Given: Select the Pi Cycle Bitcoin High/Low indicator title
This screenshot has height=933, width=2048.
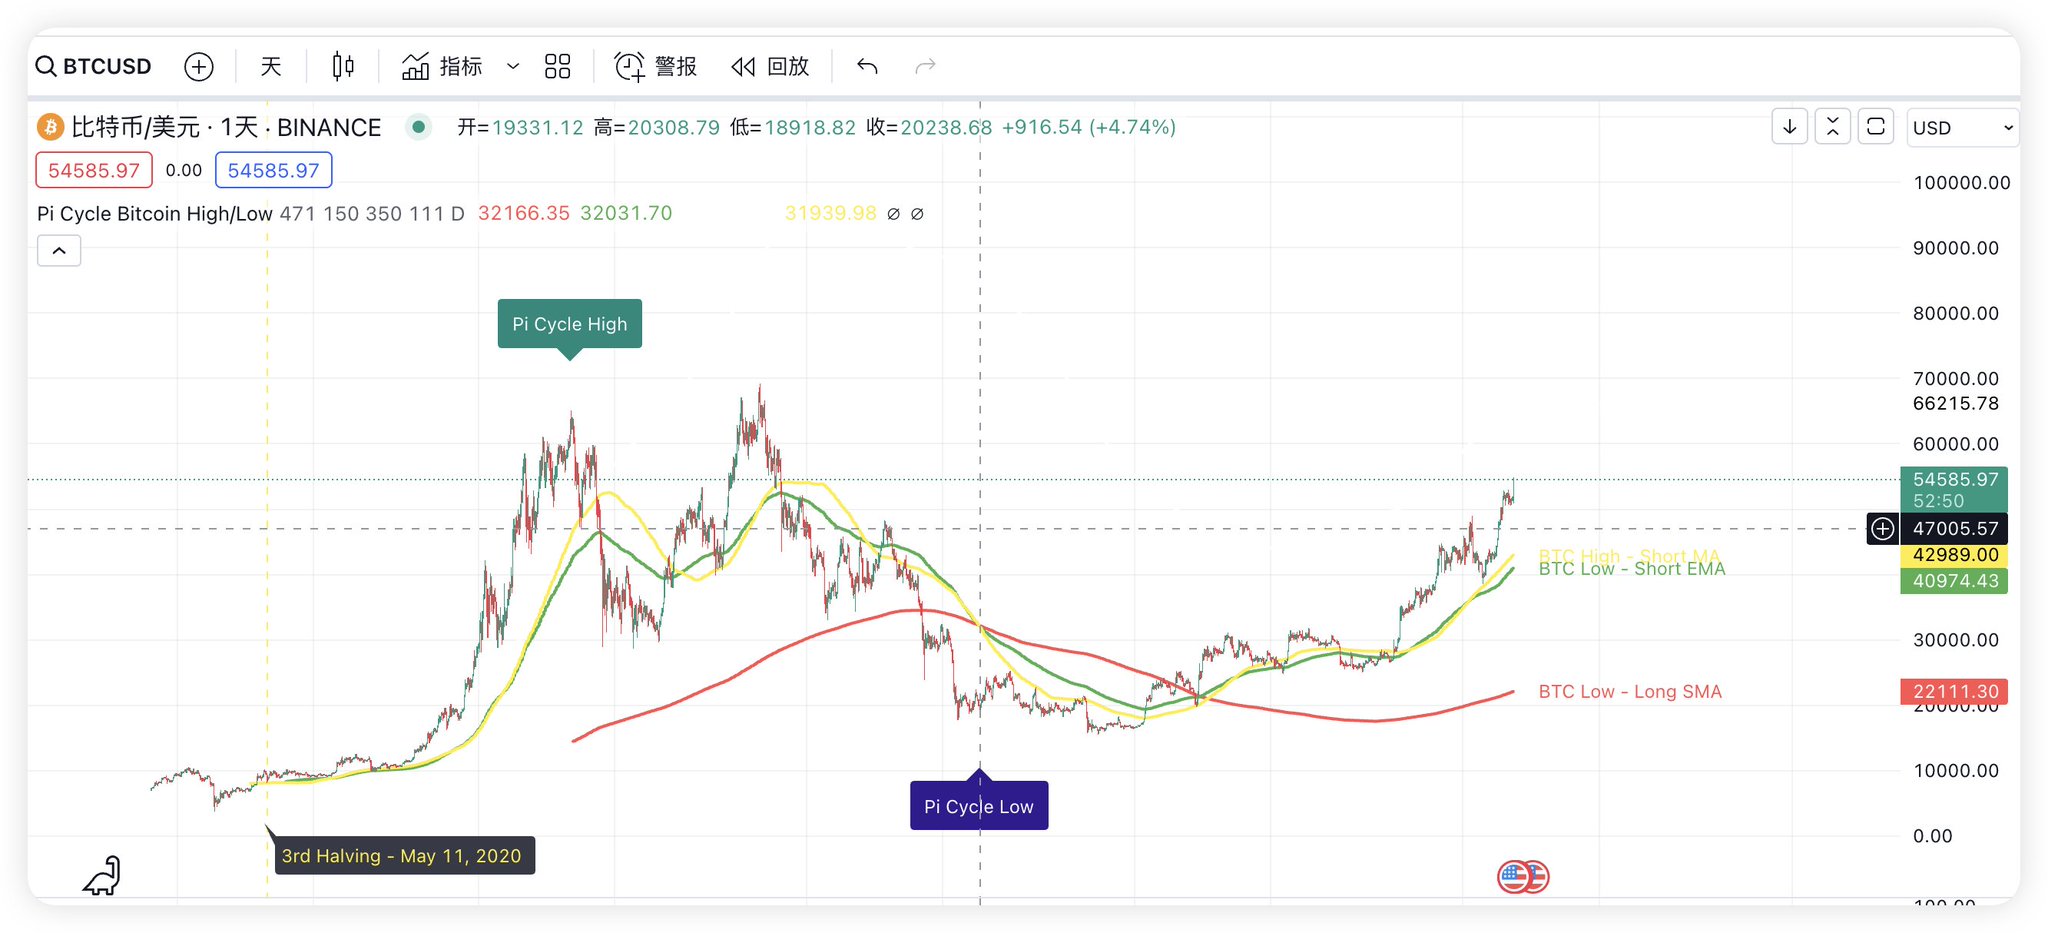Looking at the screenshot, I should coord(155,213).
